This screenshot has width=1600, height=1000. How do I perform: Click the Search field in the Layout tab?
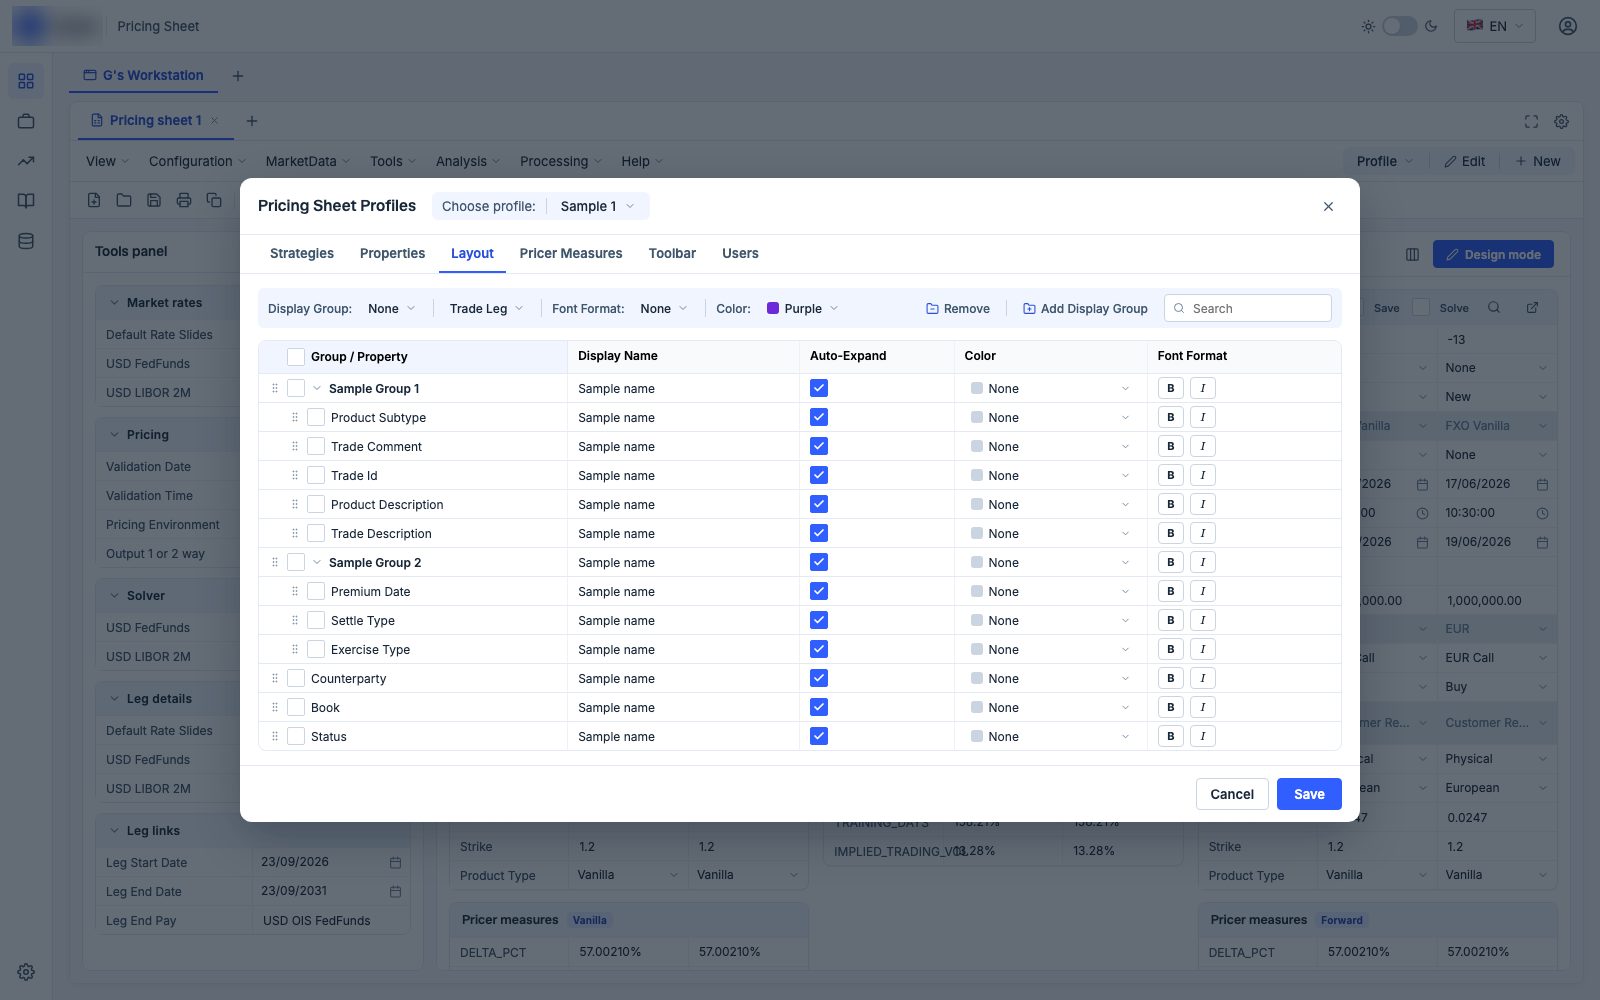pos(1248,308)
